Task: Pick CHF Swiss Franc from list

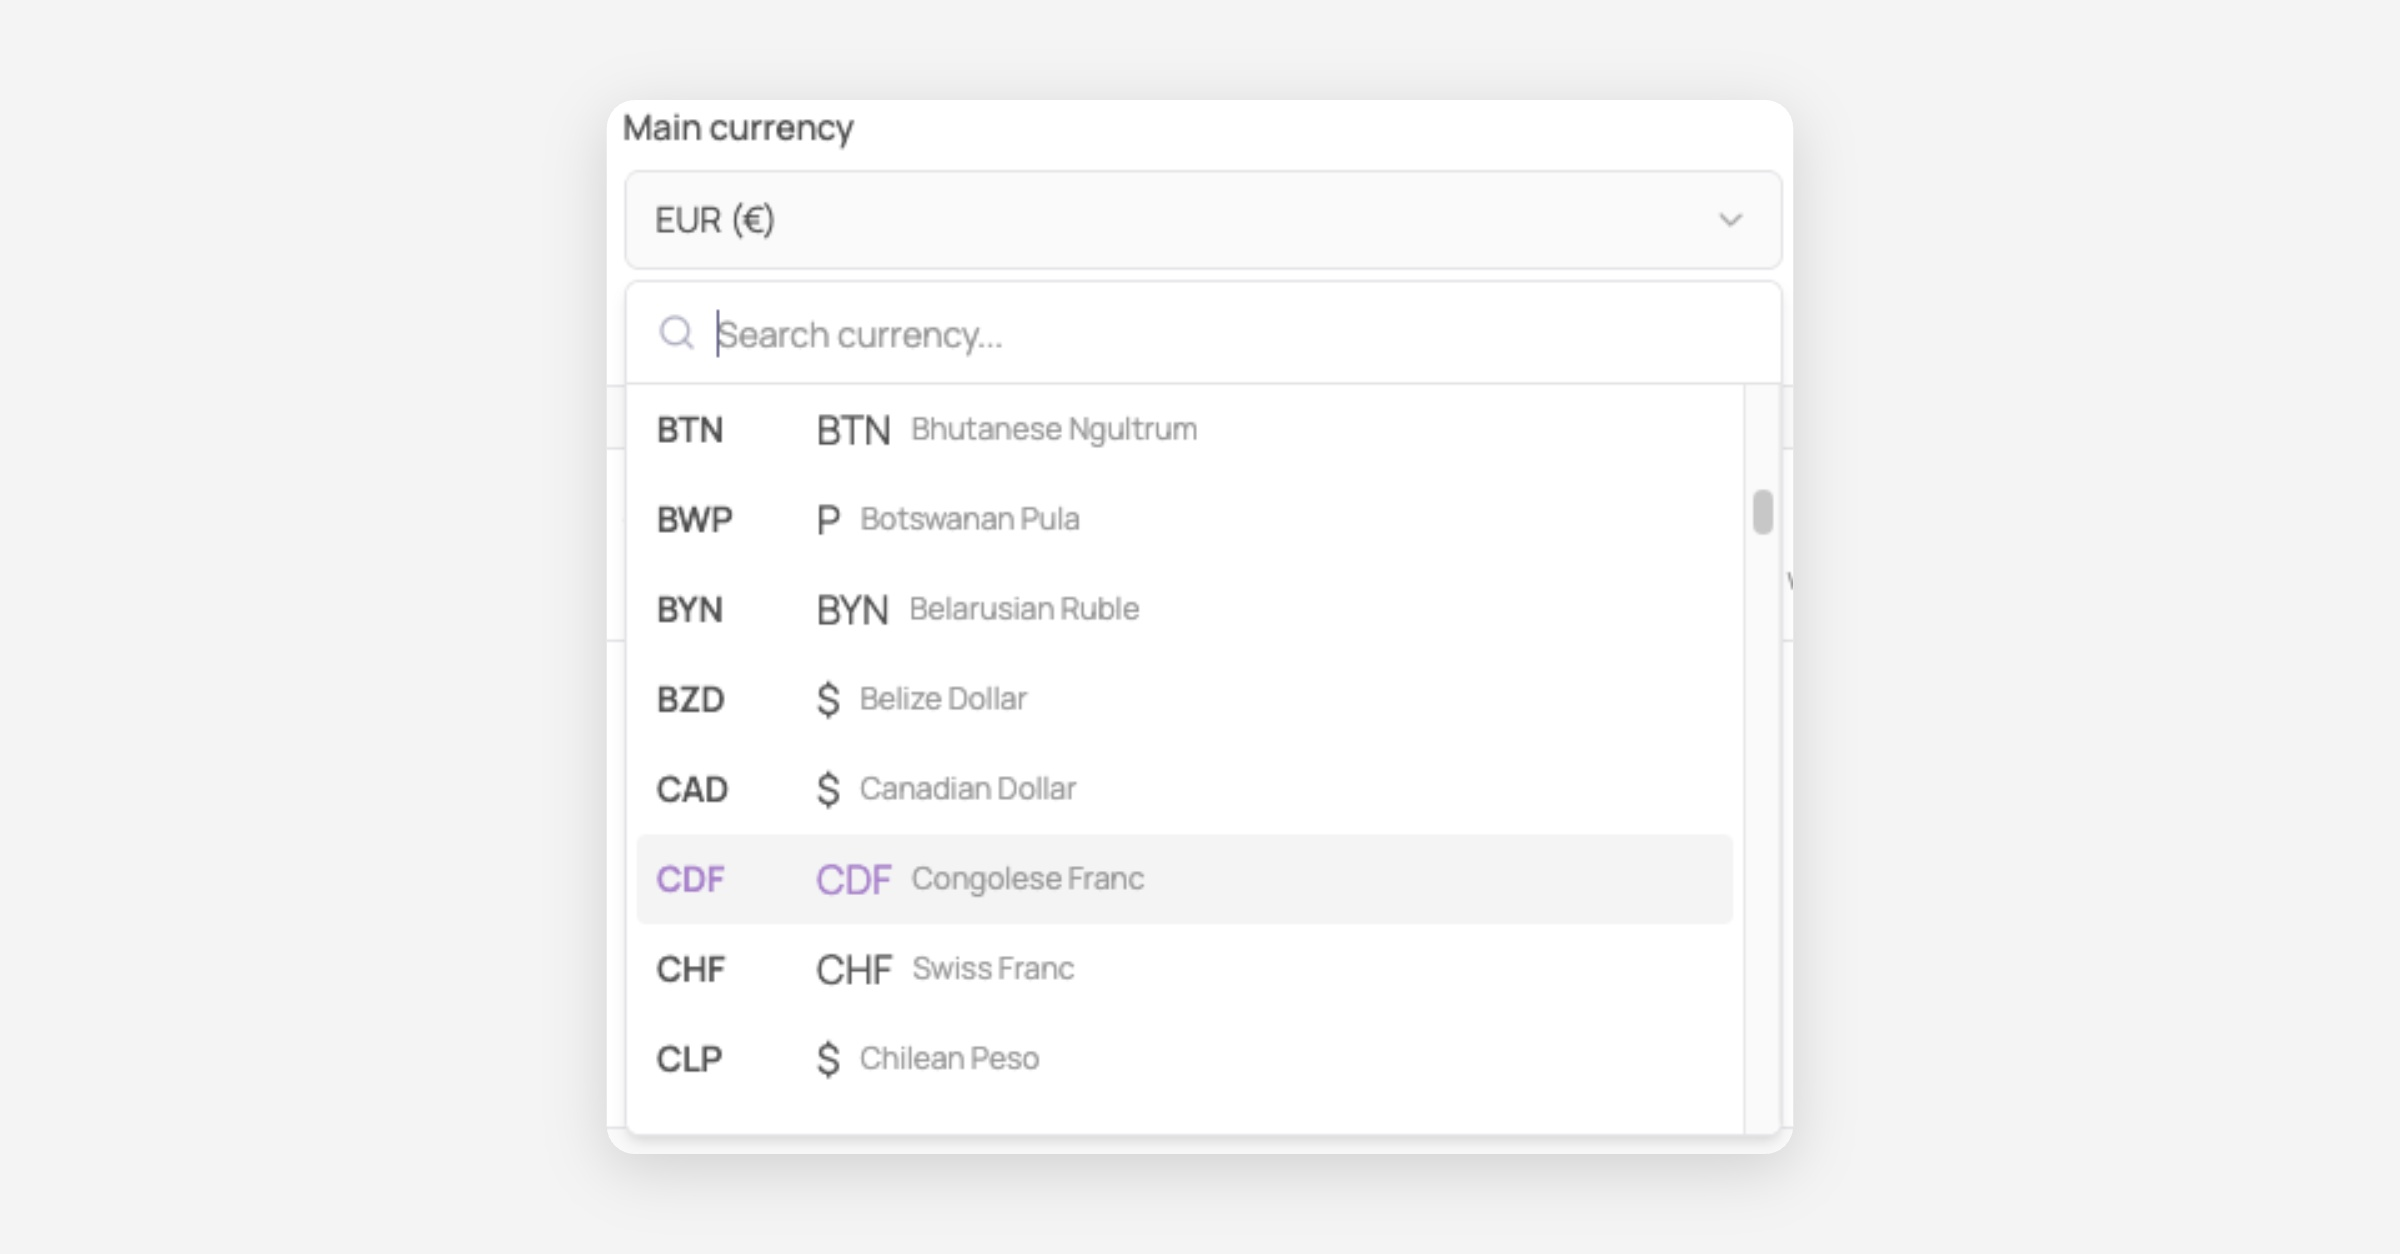Action: pos(1184,969)
